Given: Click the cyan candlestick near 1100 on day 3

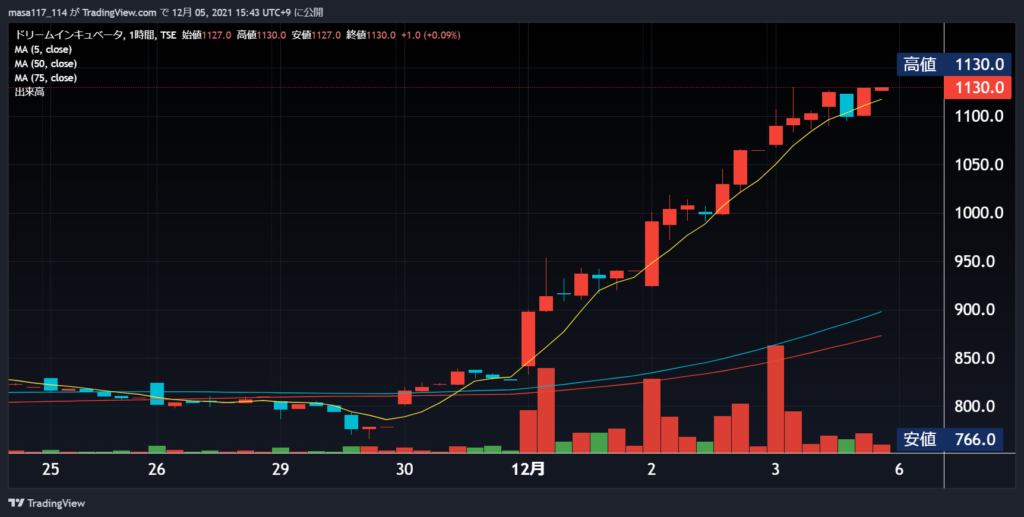Looking at the screenshot, I should pyautogui.click(x=846, y=106).
